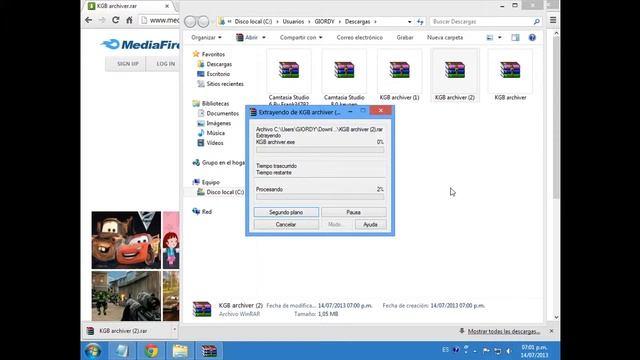Click Correo electrónico toolbar option
Image resolution: width=640 pixels, height=360 pixels.
tap(360, 38)
